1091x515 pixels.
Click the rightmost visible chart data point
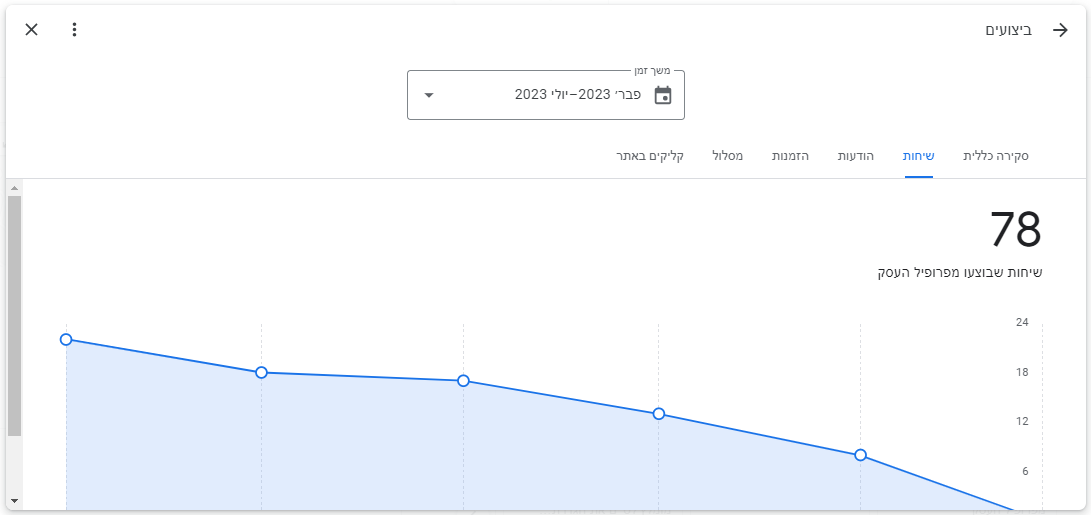pyautogui.click(x=860, y=455)
